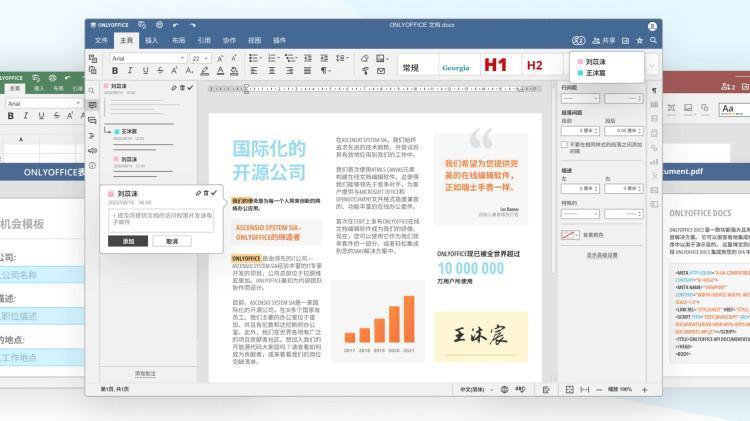
Task: Click the undo arrow in title bar
Action: tap(176, 25)
